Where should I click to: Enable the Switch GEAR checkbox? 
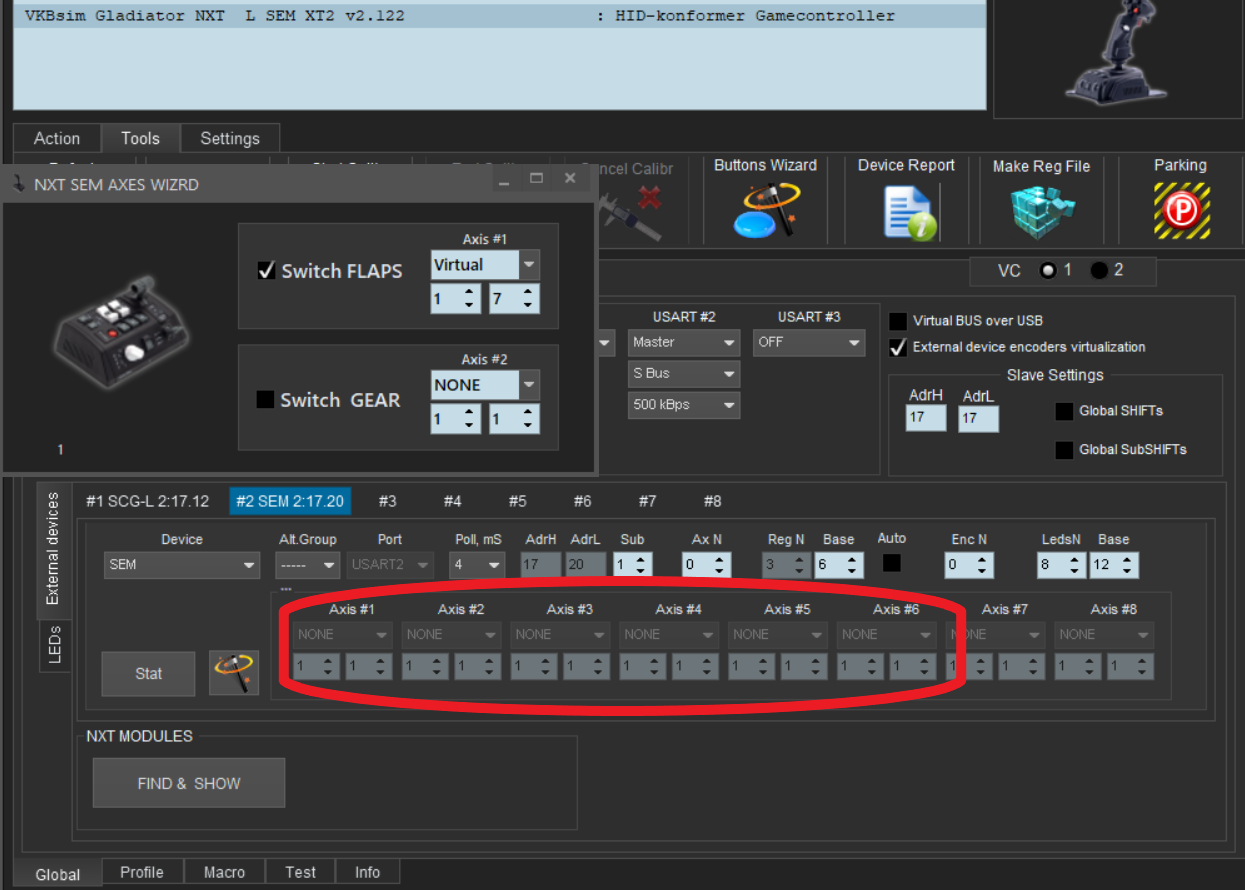click(265, 399)
